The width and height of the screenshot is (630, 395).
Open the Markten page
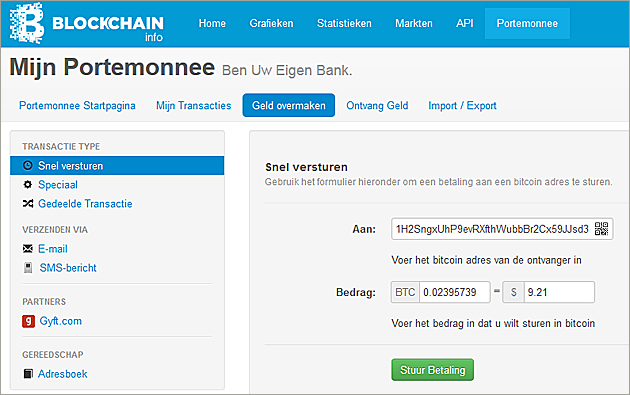(x=414, y=23)
